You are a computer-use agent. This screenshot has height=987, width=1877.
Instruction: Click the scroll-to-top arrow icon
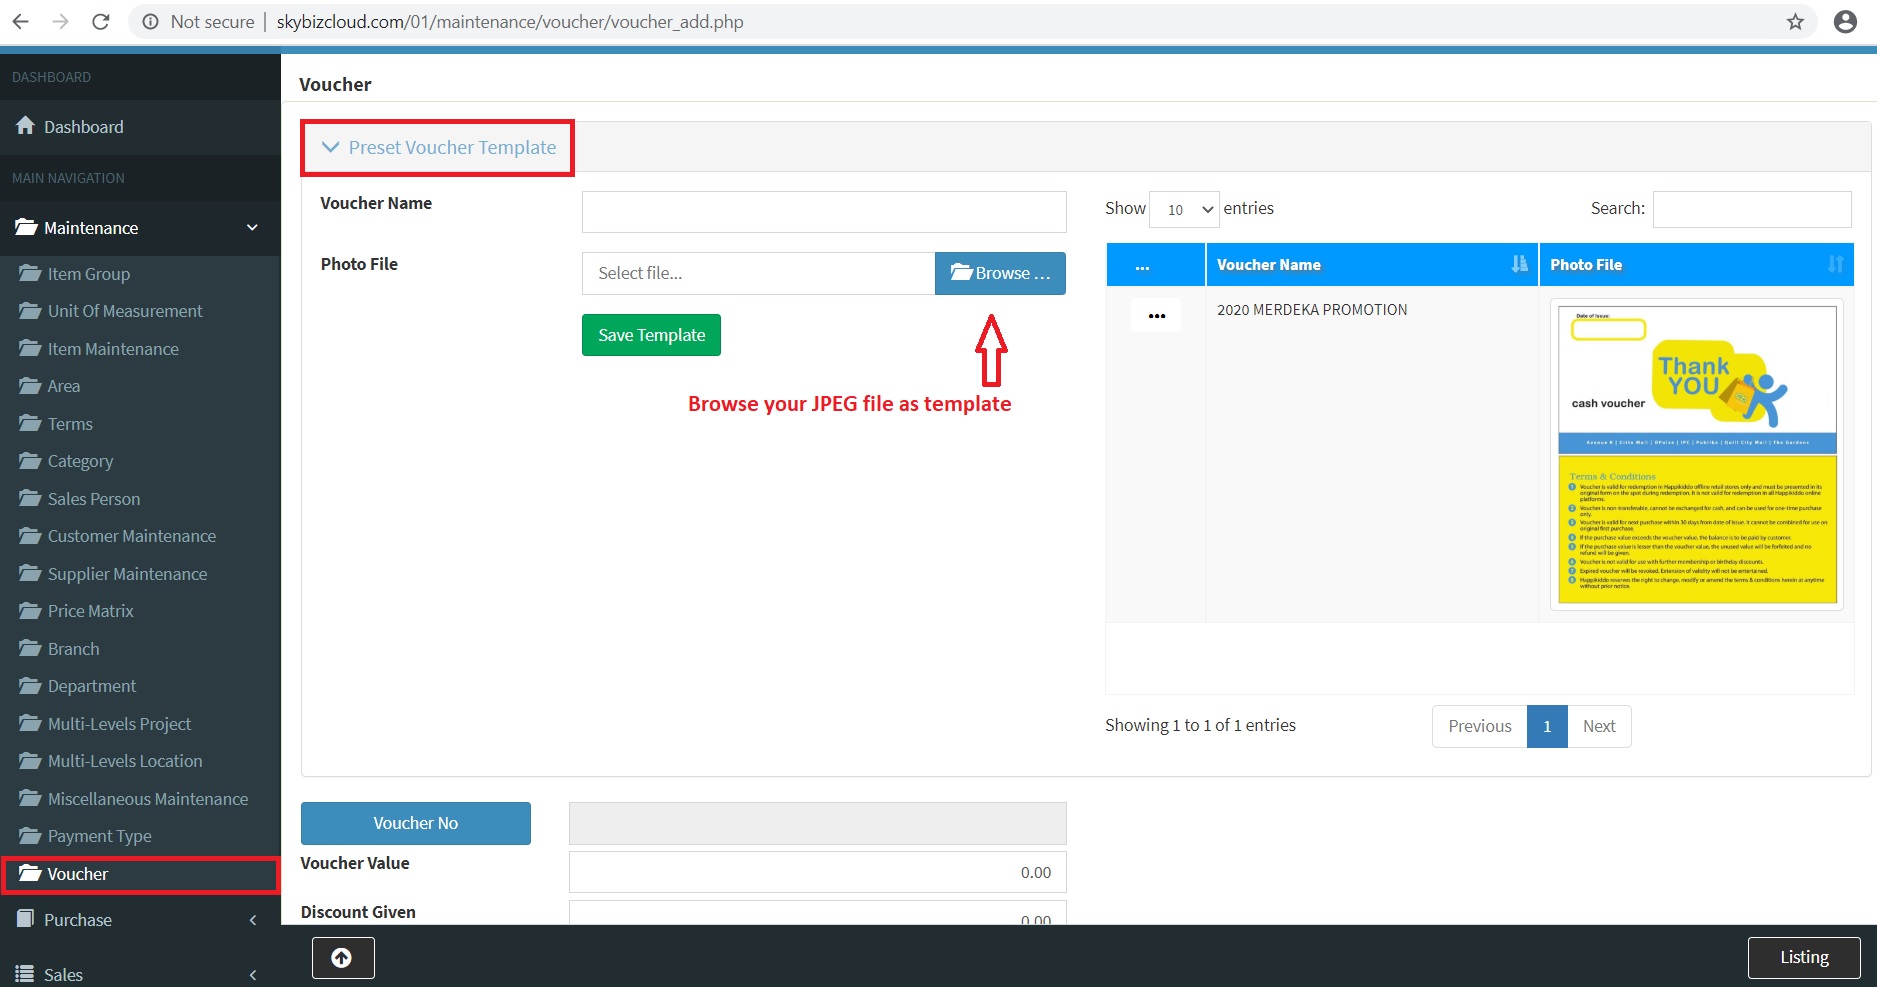click(x=342, y=958)
